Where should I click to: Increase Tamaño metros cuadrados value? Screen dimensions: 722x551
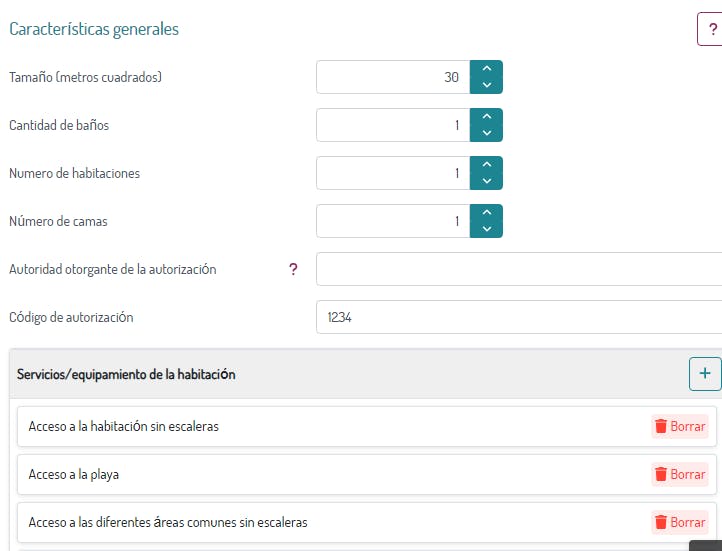pos(487,69)
